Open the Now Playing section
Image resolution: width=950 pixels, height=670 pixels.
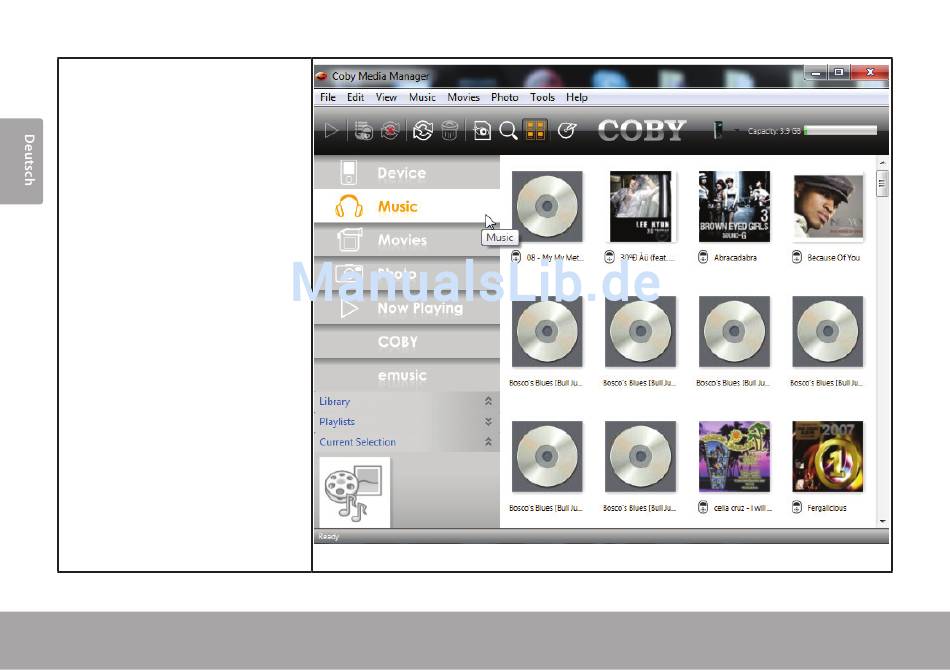[407, 308]
